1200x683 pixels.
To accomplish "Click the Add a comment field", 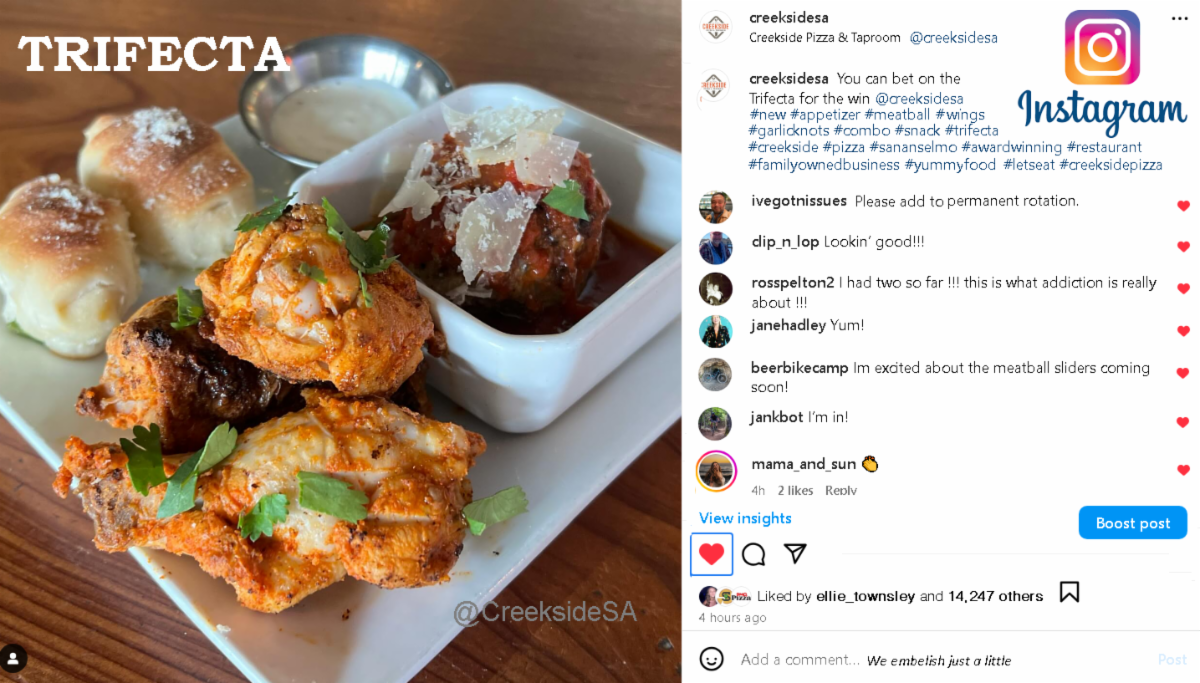I will tap(800, 659).
